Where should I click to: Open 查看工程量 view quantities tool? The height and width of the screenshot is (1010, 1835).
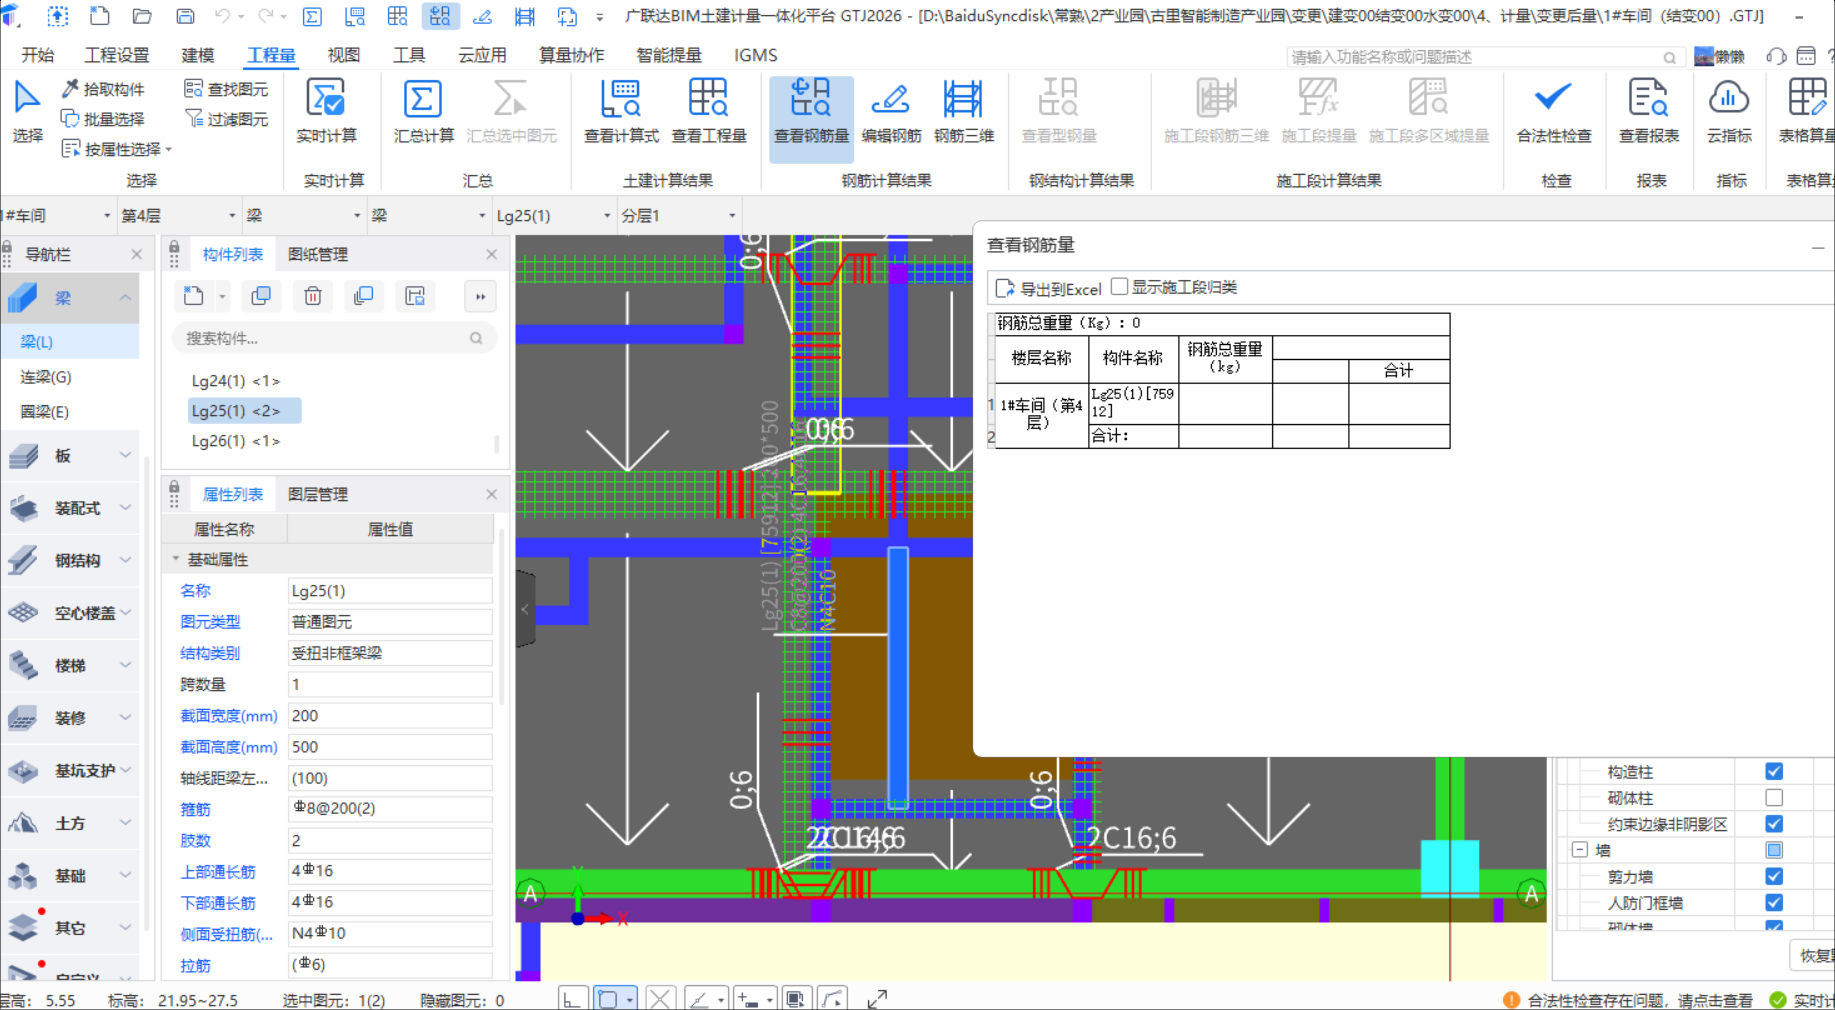pyautogui.click(x=709, y=111)
